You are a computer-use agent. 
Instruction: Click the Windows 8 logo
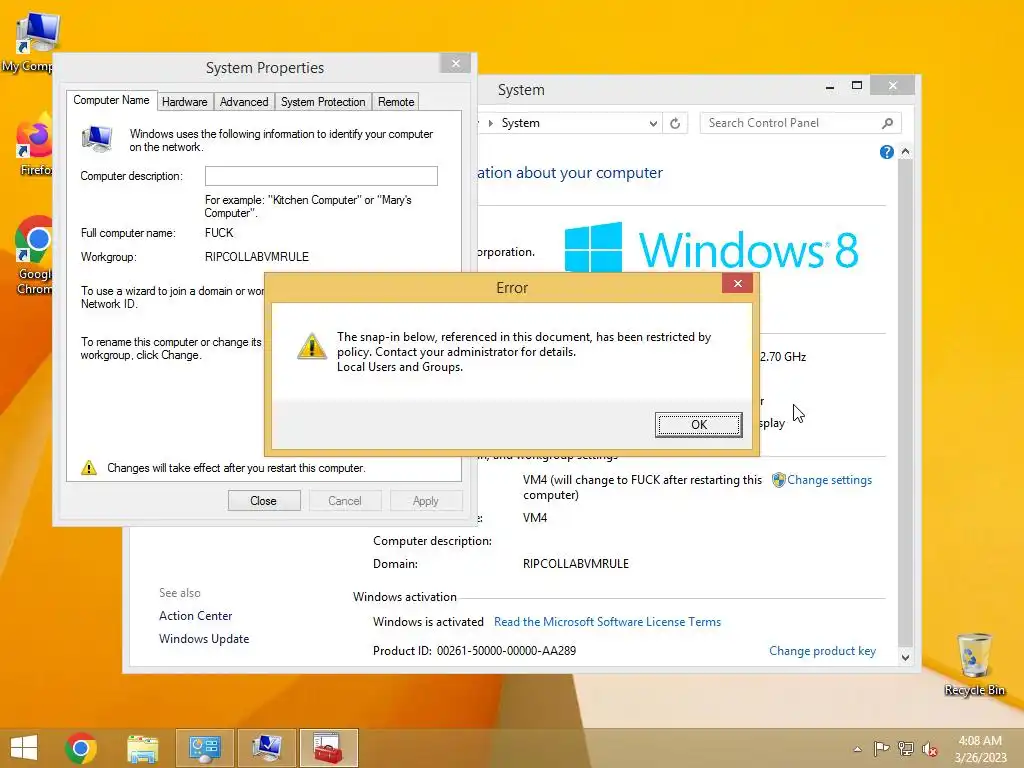click(x=711, y=248)
